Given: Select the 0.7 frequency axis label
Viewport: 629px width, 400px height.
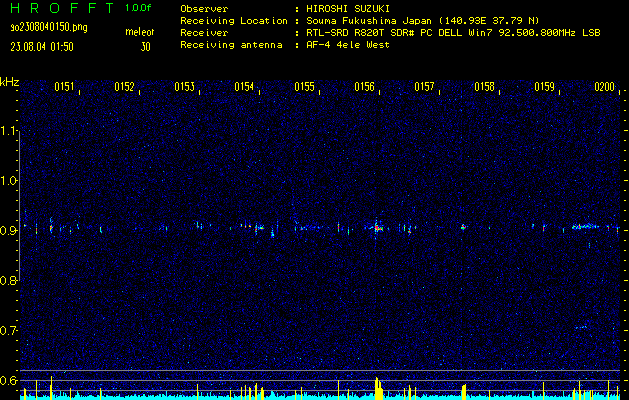Looking at the screenshot, I should pyautogui.click(x=9, y=330).
